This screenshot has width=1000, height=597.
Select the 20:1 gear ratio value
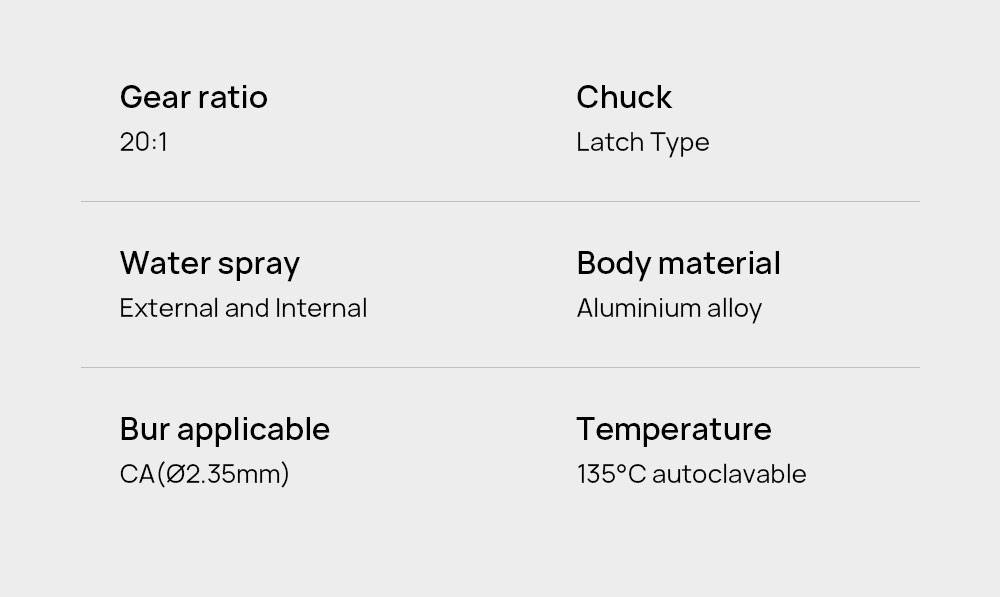tap(143, 142)
